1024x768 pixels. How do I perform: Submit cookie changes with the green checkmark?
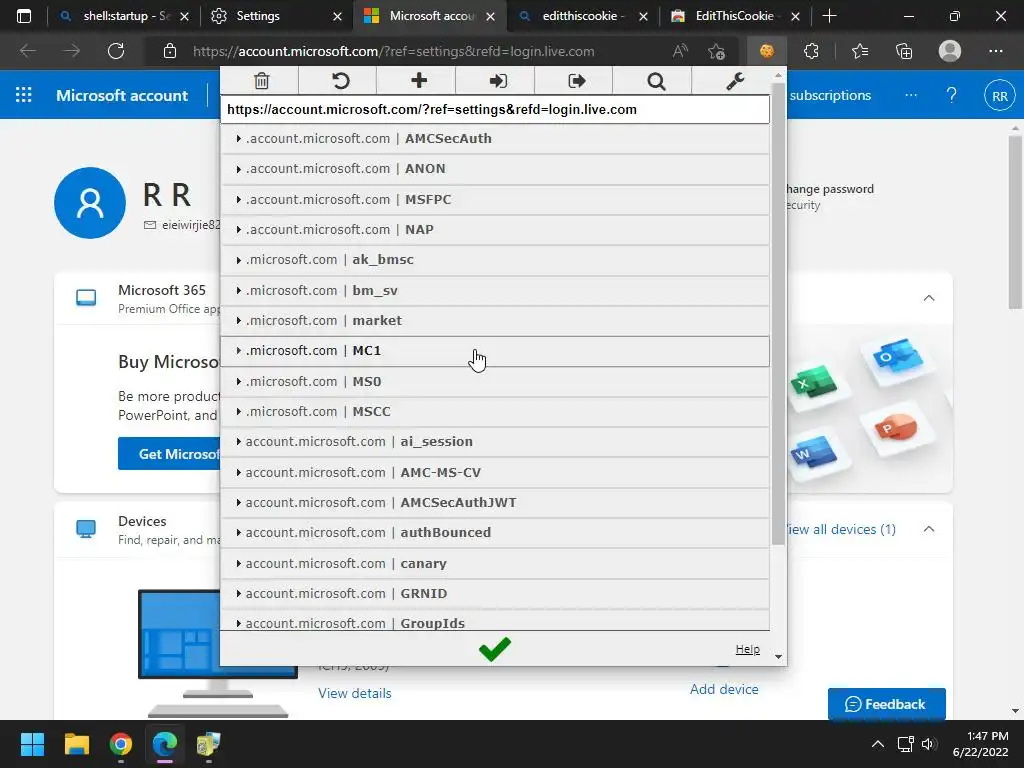(494, 648)
